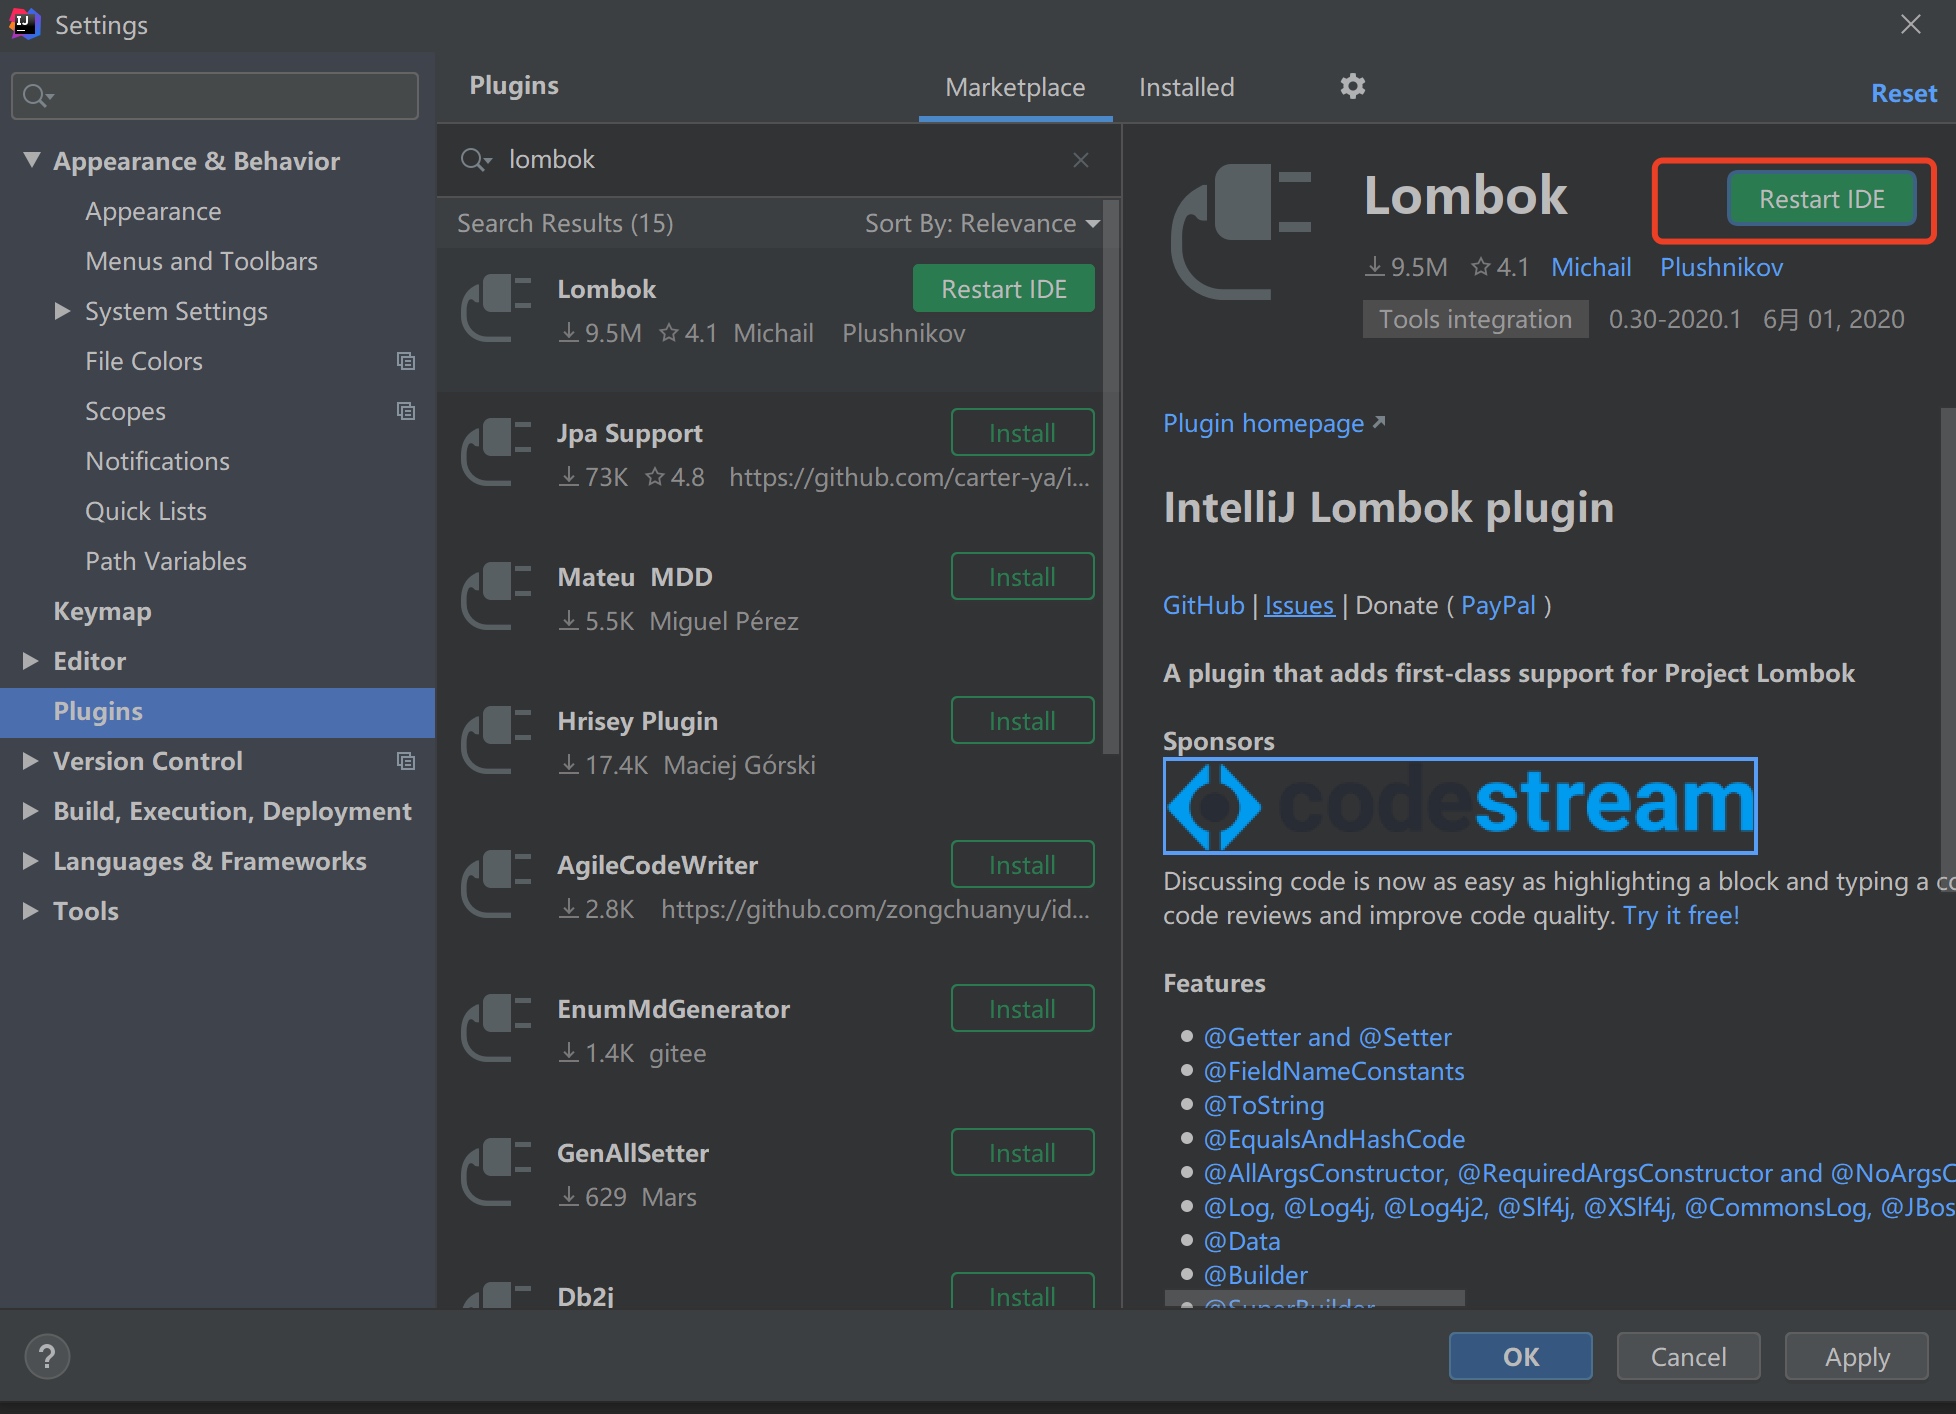Click Restart IDE button in Lombok details header
This screenshot has width=1956, height=1414.
1822,199
